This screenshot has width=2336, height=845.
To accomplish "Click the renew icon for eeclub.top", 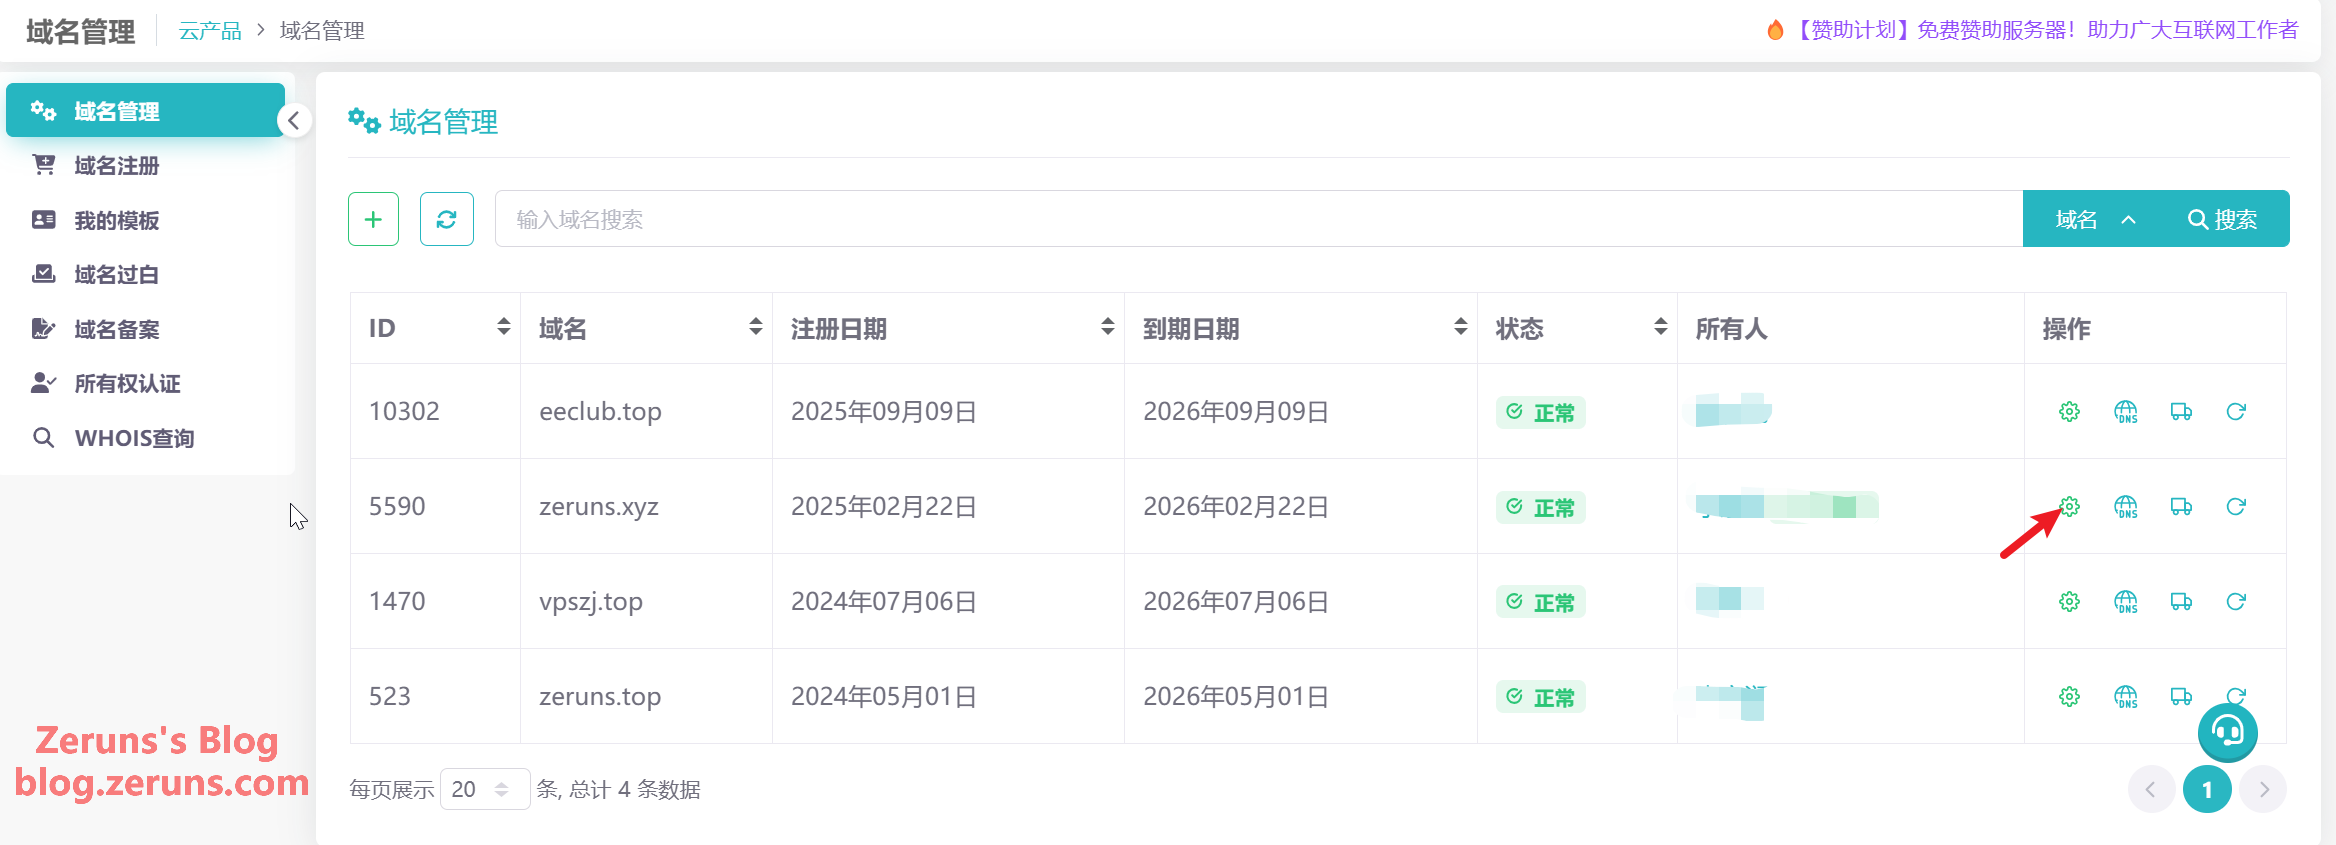I will (2236, 412).
